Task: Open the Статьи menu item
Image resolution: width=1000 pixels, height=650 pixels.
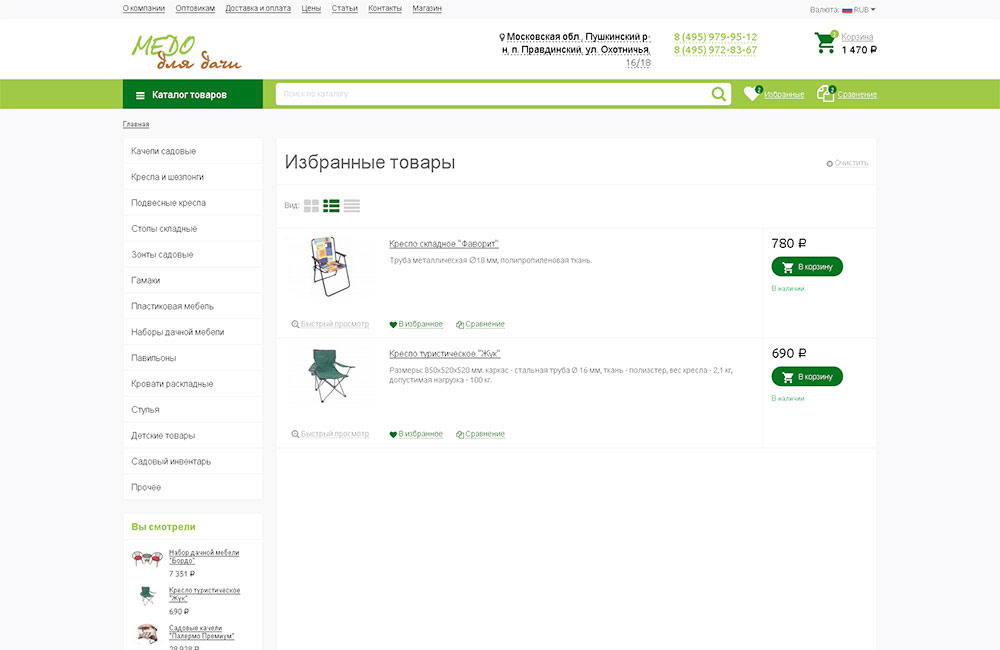Action: point(344,8)
